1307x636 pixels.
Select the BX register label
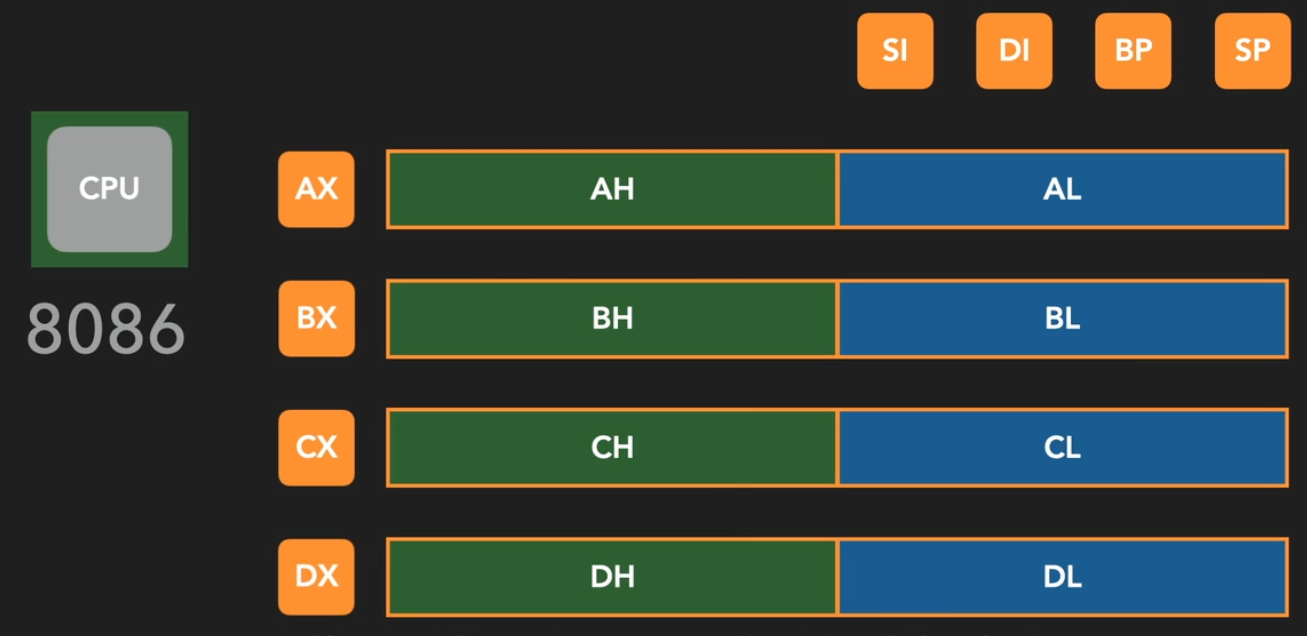tap(316, 319)
